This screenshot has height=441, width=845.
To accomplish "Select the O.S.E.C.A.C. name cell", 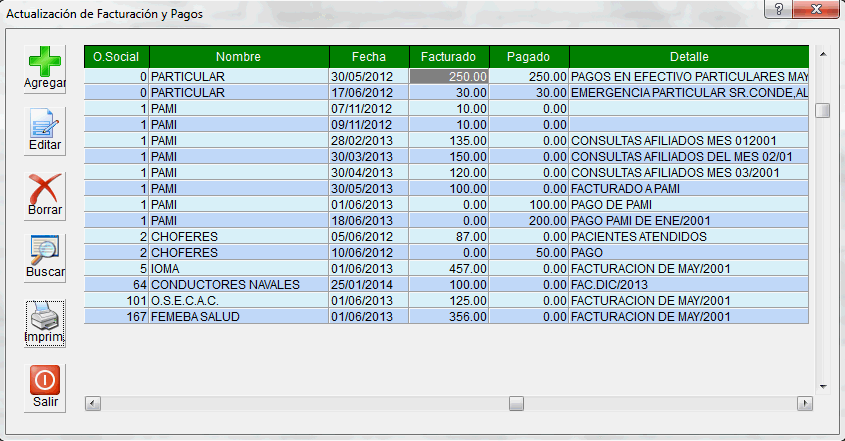I will point(239,301).
